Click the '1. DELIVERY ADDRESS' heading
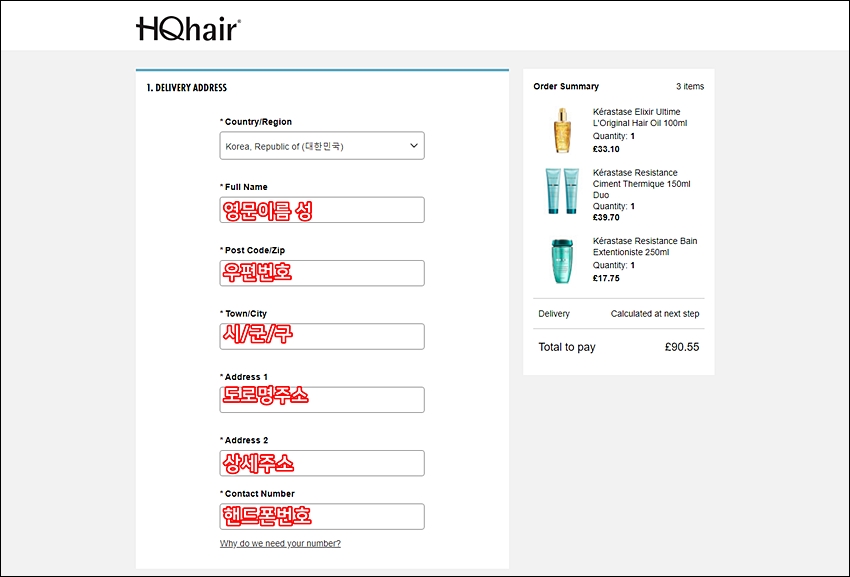This screenshot has height=577, width=850. point(186,88)
